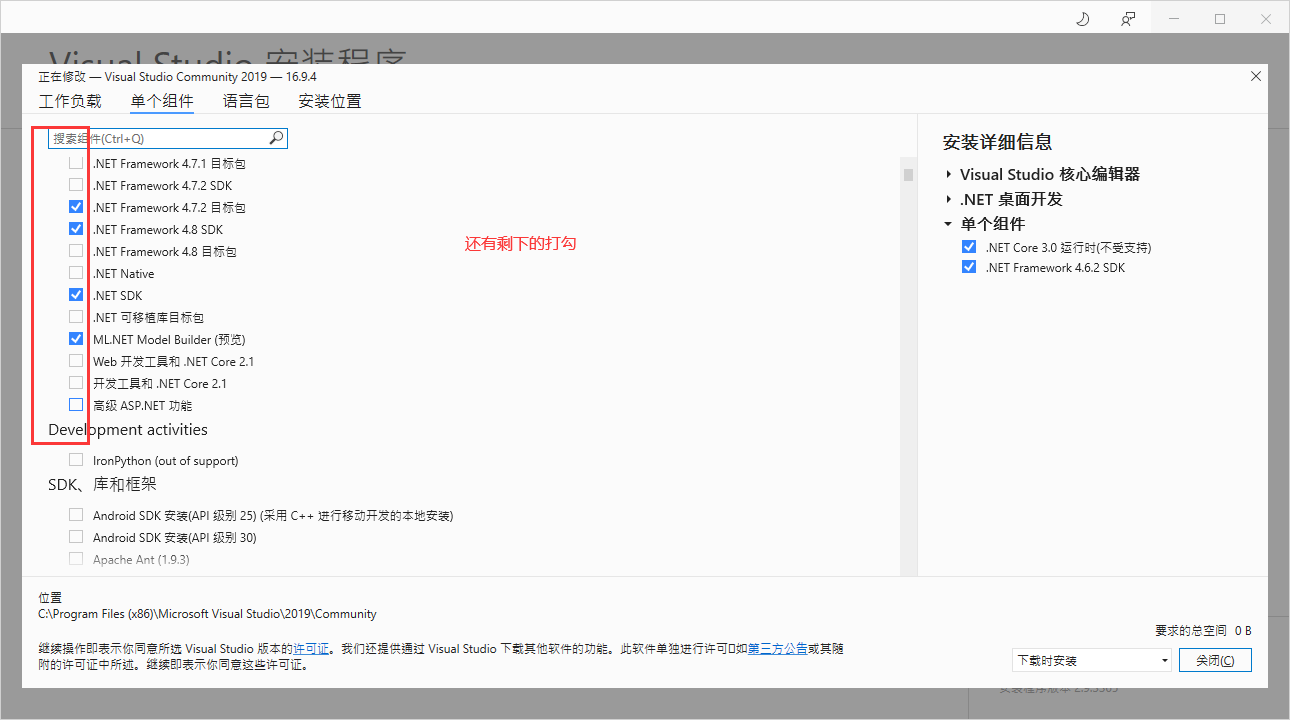Check Apache Ant (1.9.3)
Image resolution: width=1290 pixels, height=720 pixels.
76,559
